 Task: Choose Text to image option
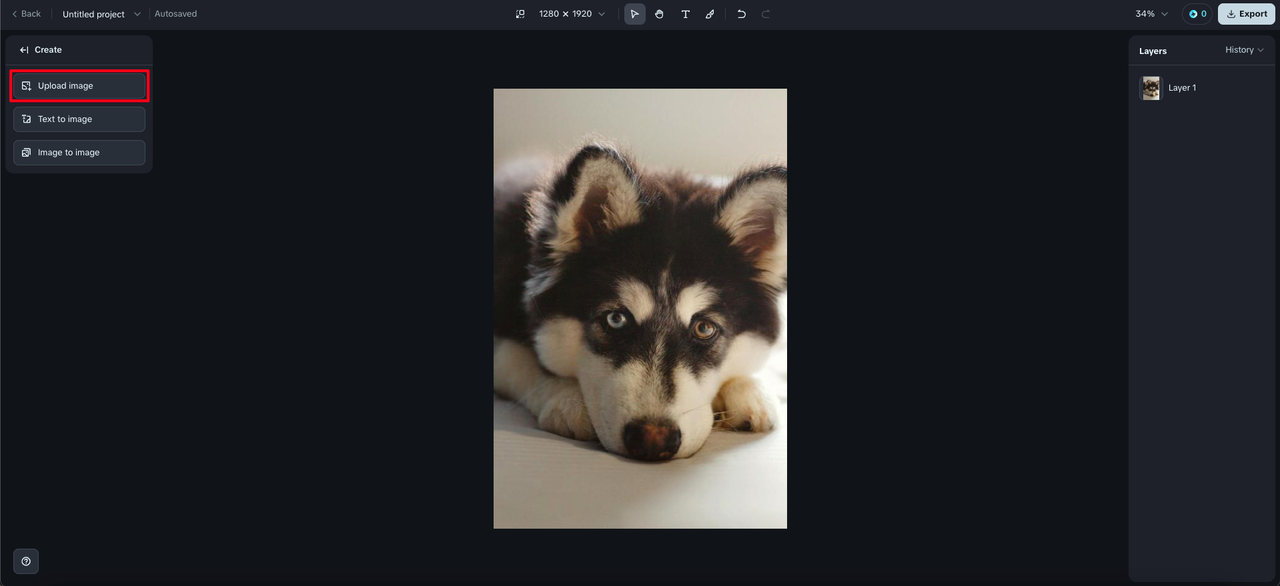tap(79, 119)
